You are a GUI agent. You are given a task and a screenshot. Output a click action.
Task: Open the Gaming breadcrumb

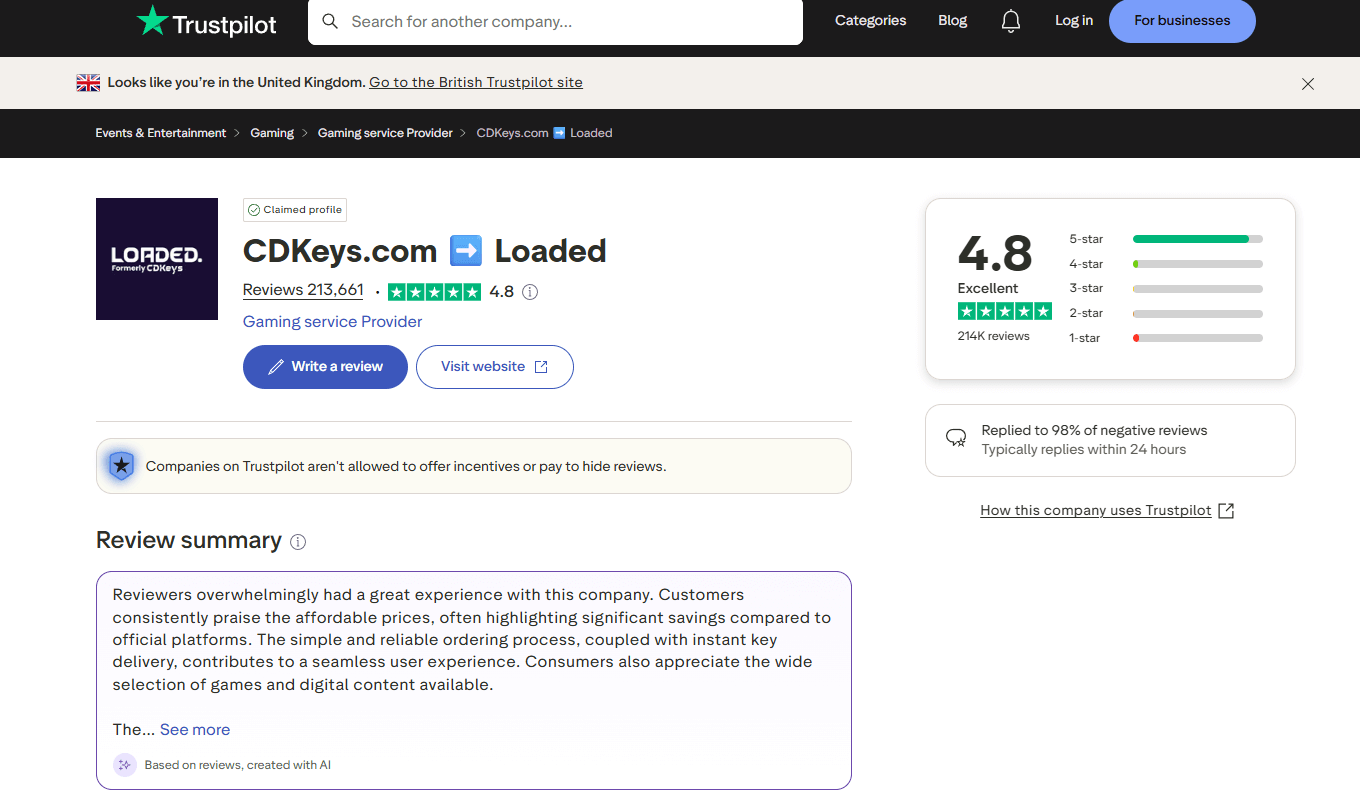pos(272,133)
